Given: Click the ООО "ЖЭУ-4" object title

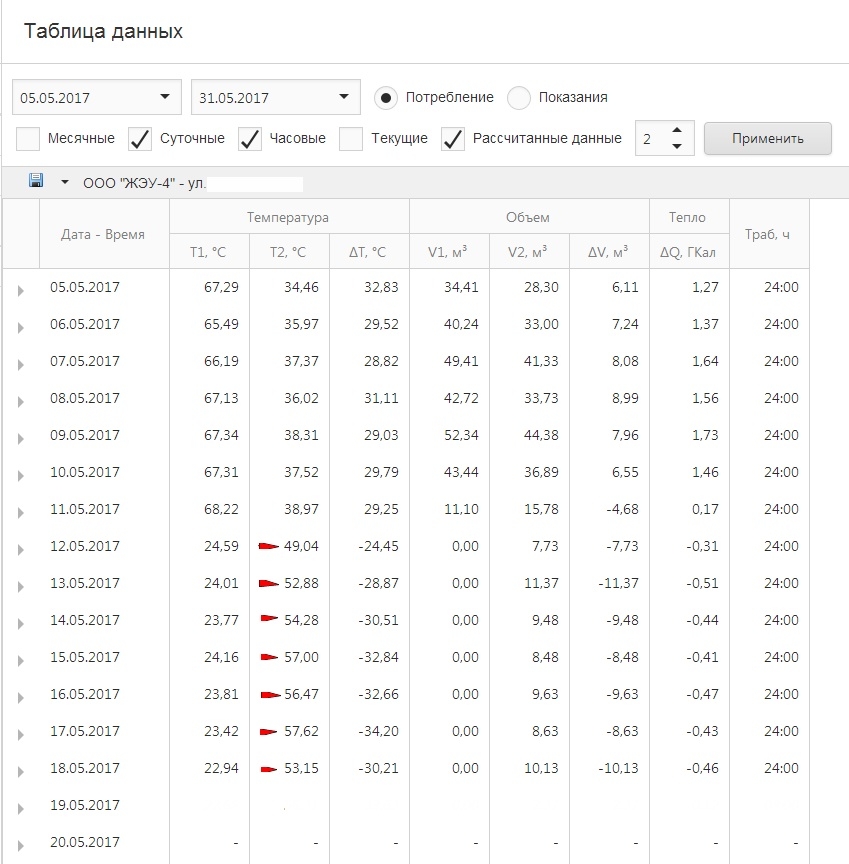Looking at the screenshot, I should (x=144, y=183).
